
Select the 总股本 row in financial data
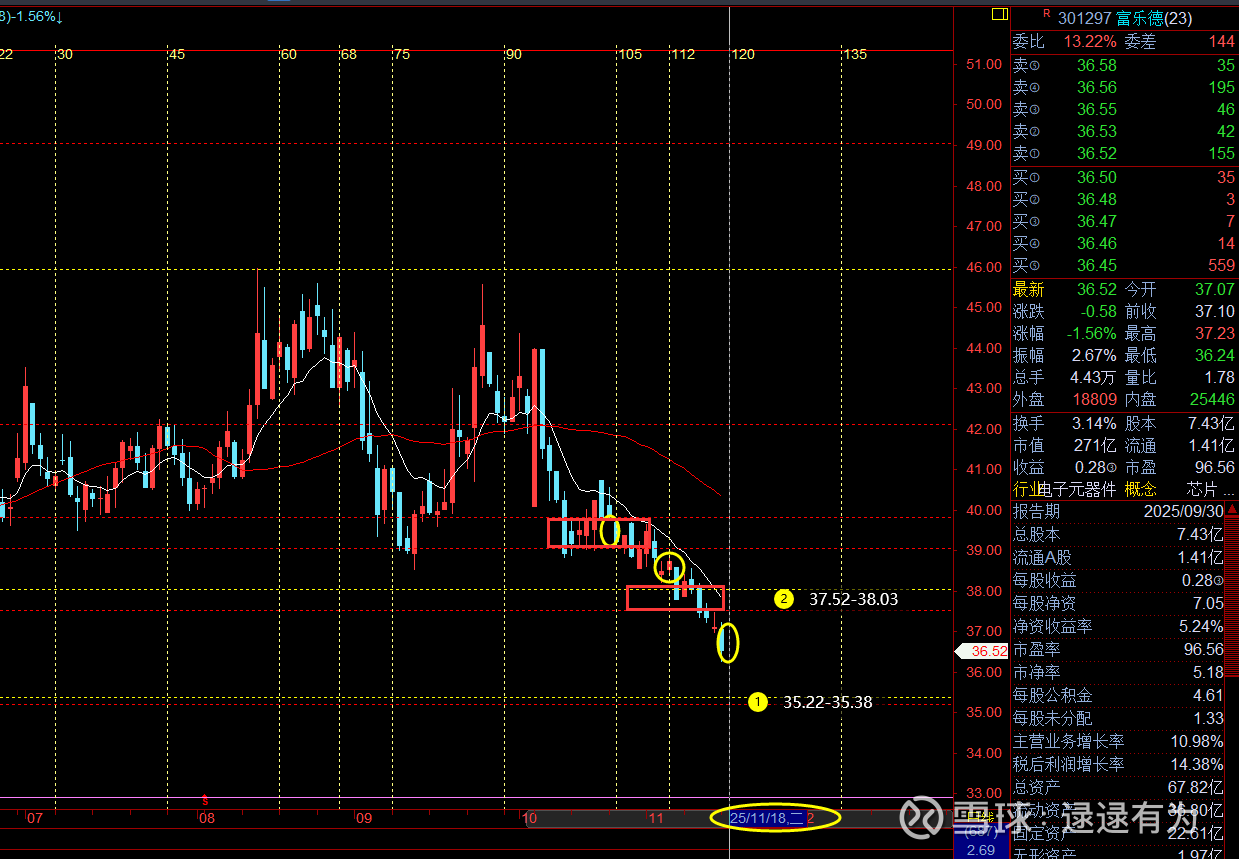1118,534
